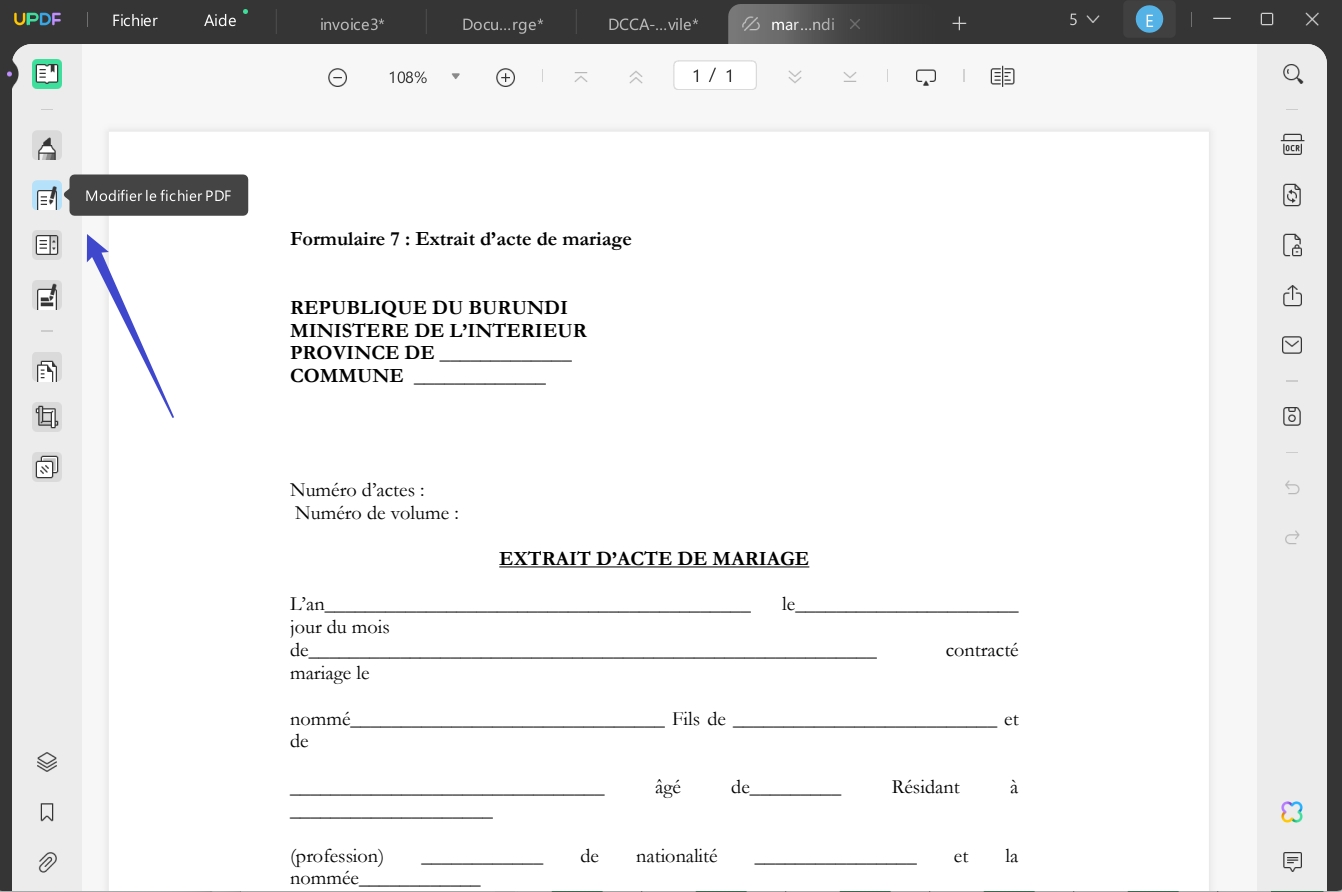This screenshot has width=1342, height=892.
Task: Open the zoom percentage dropdown
Action: pos(456,76)
